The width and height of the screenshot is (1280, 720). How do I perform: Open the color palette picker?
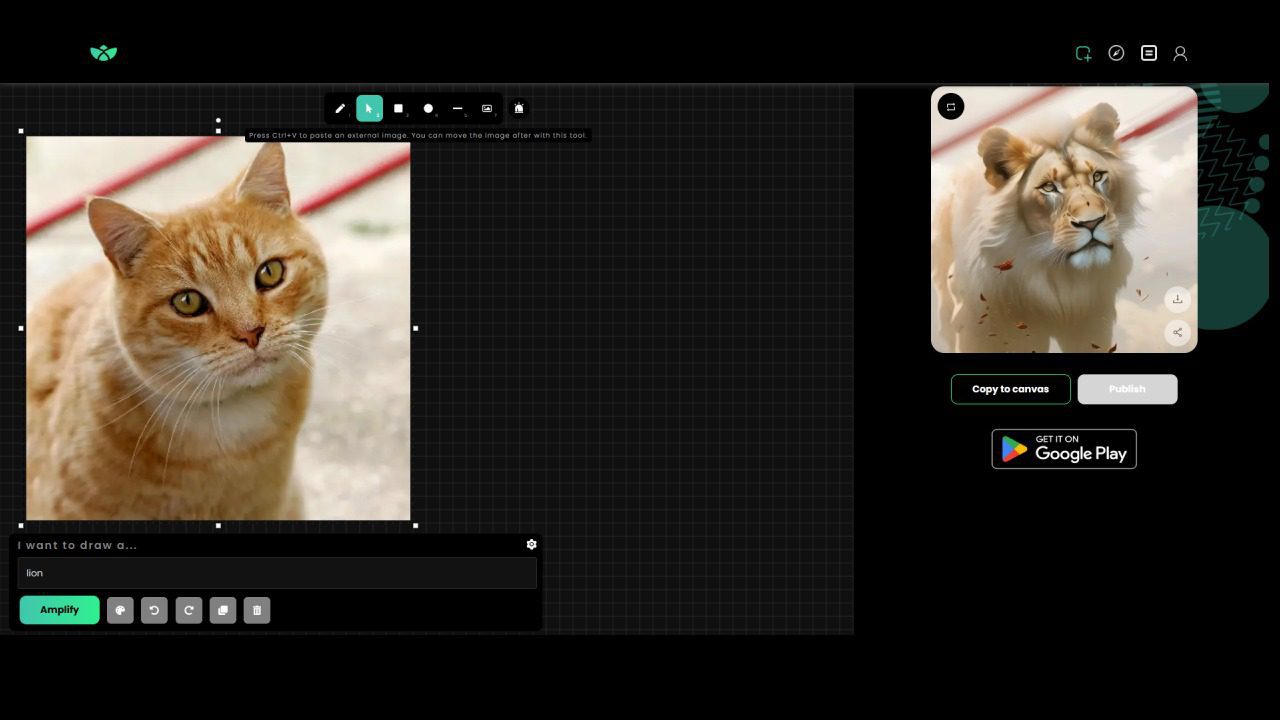pos(120,610)
